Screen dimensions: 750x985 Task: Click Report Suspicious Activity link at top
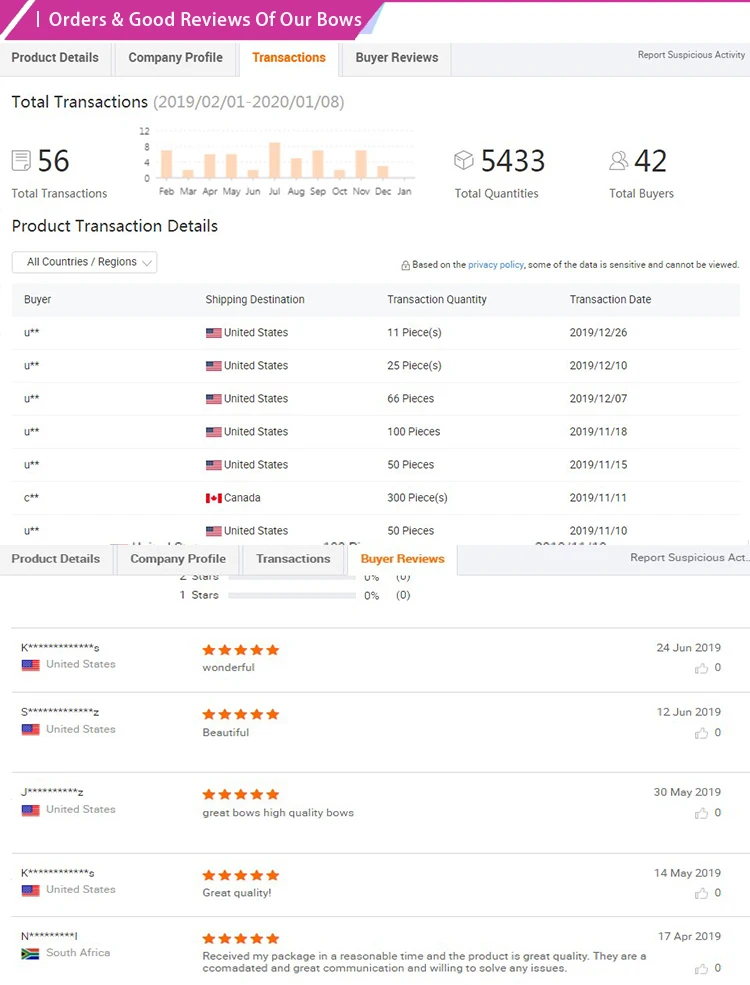[x=691, y=55]
